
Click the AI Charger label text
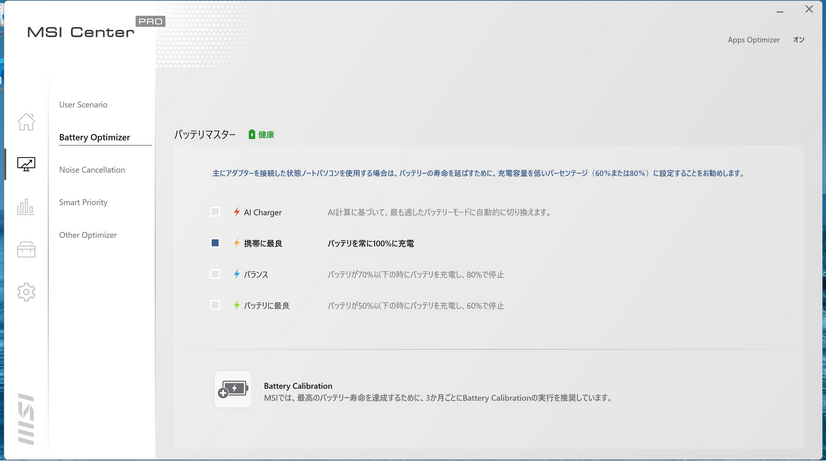[x=262, y=212]
